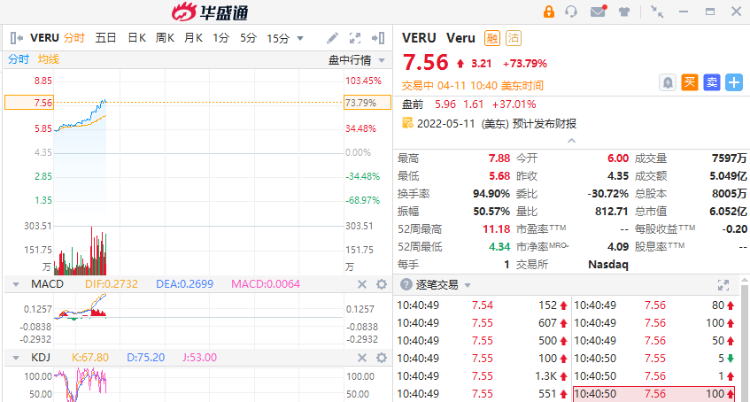Close the KDJ indicator panel
The image size is (750, 402).
click(363, 357)
